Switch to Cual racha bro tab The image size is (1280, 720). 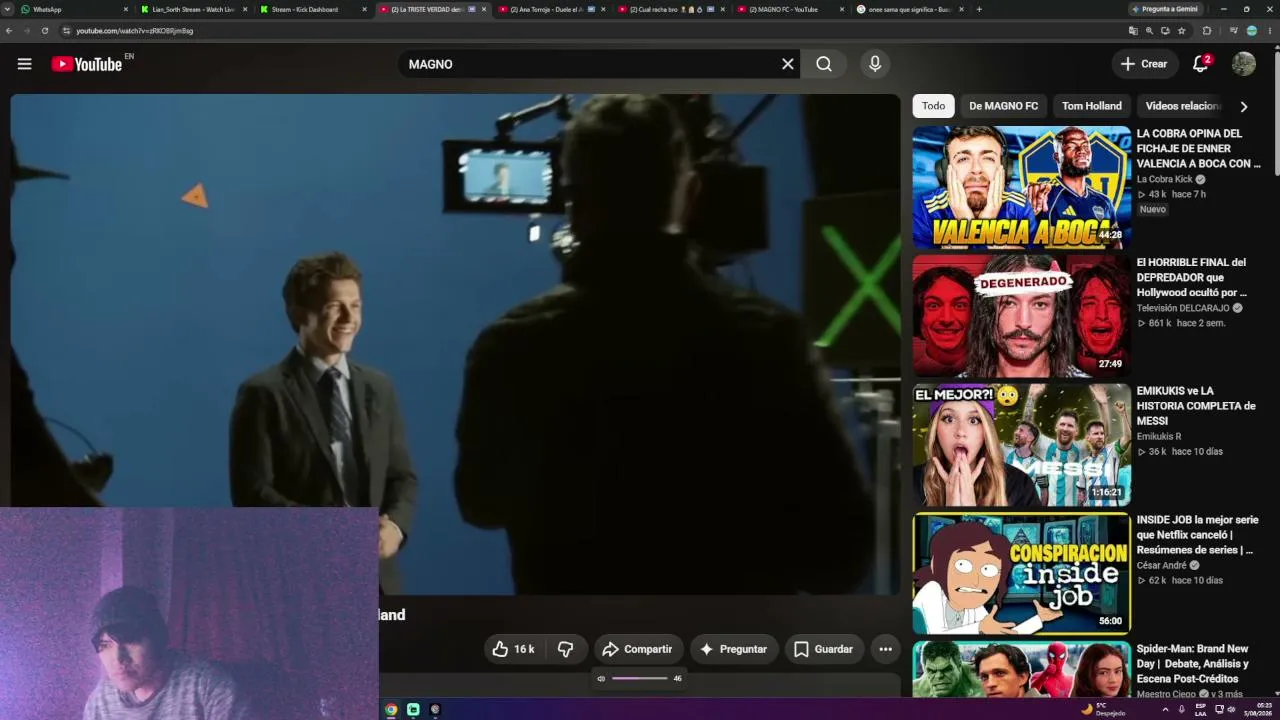[x=673, y=9]
